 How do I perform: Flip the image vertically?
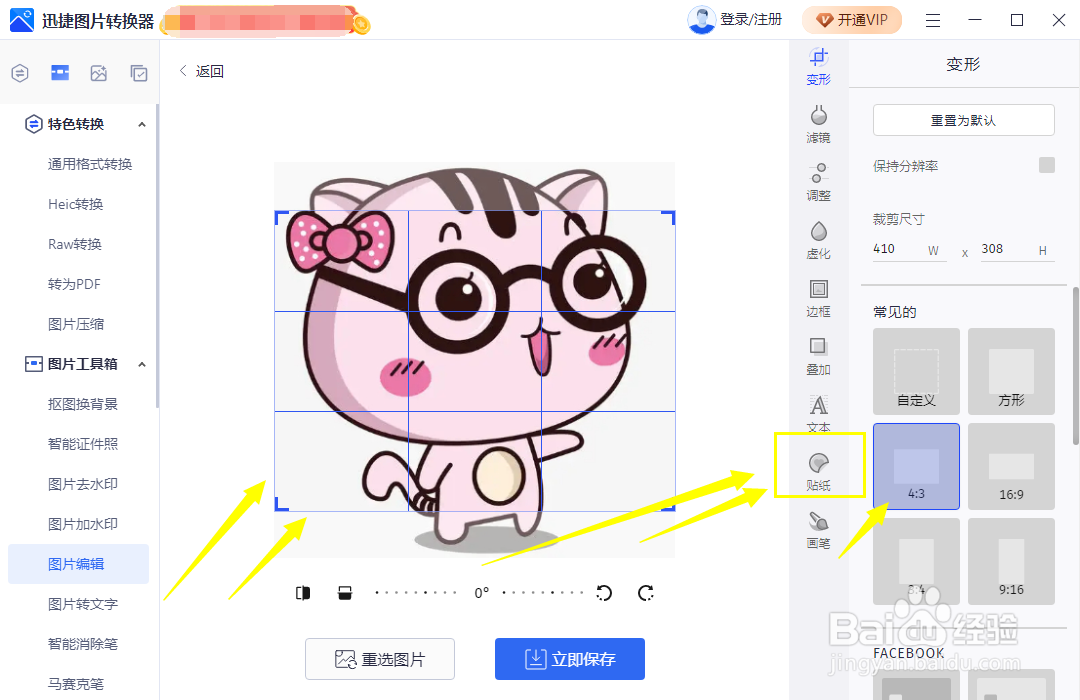[x=345, y=593]
